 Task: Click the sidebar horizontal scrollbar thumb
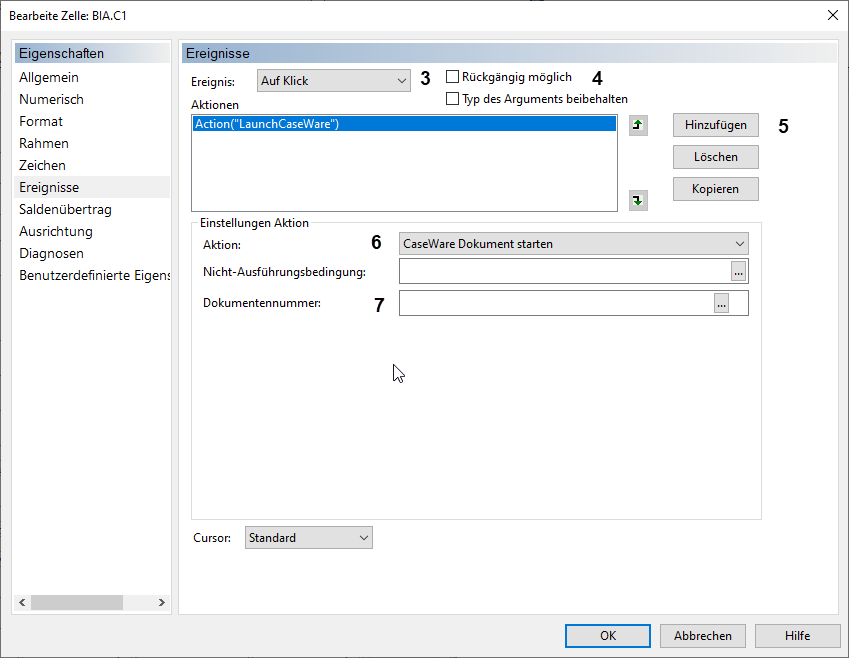[x=77, y=602]
